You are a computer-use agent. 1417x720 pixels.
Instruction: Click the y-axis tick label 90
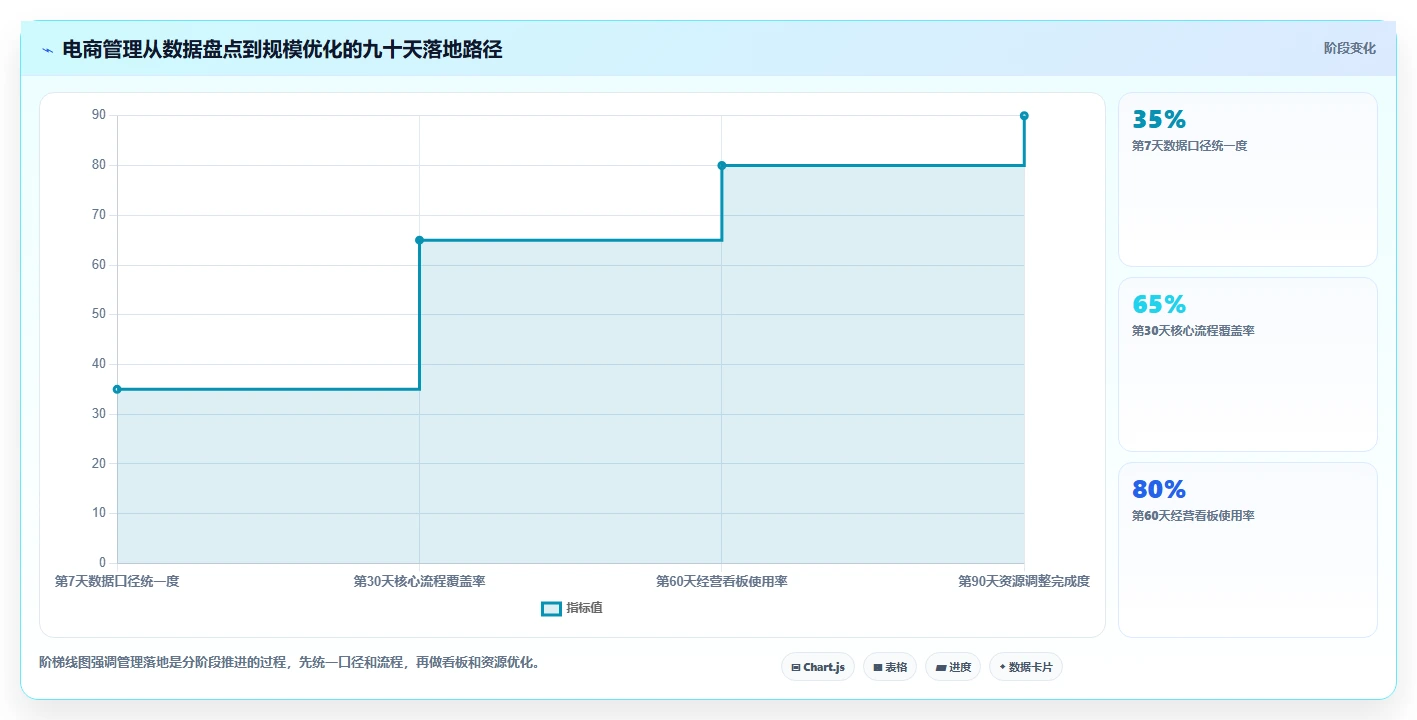(99, 115)
